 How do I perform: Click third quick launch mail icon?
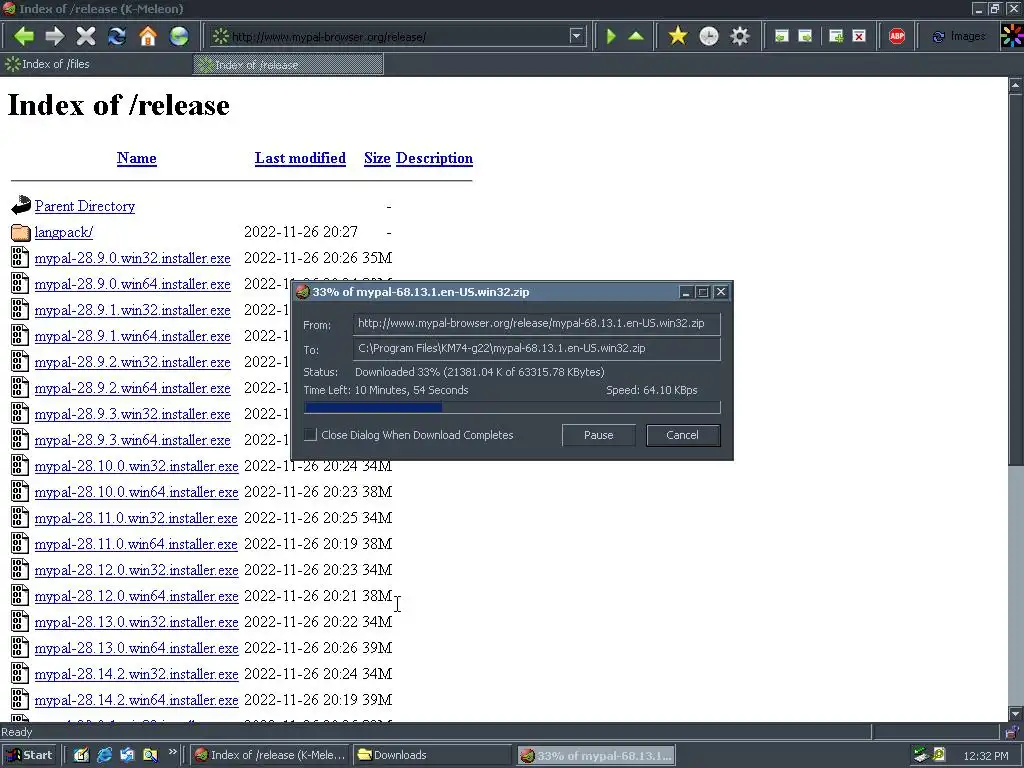[127, 755]
